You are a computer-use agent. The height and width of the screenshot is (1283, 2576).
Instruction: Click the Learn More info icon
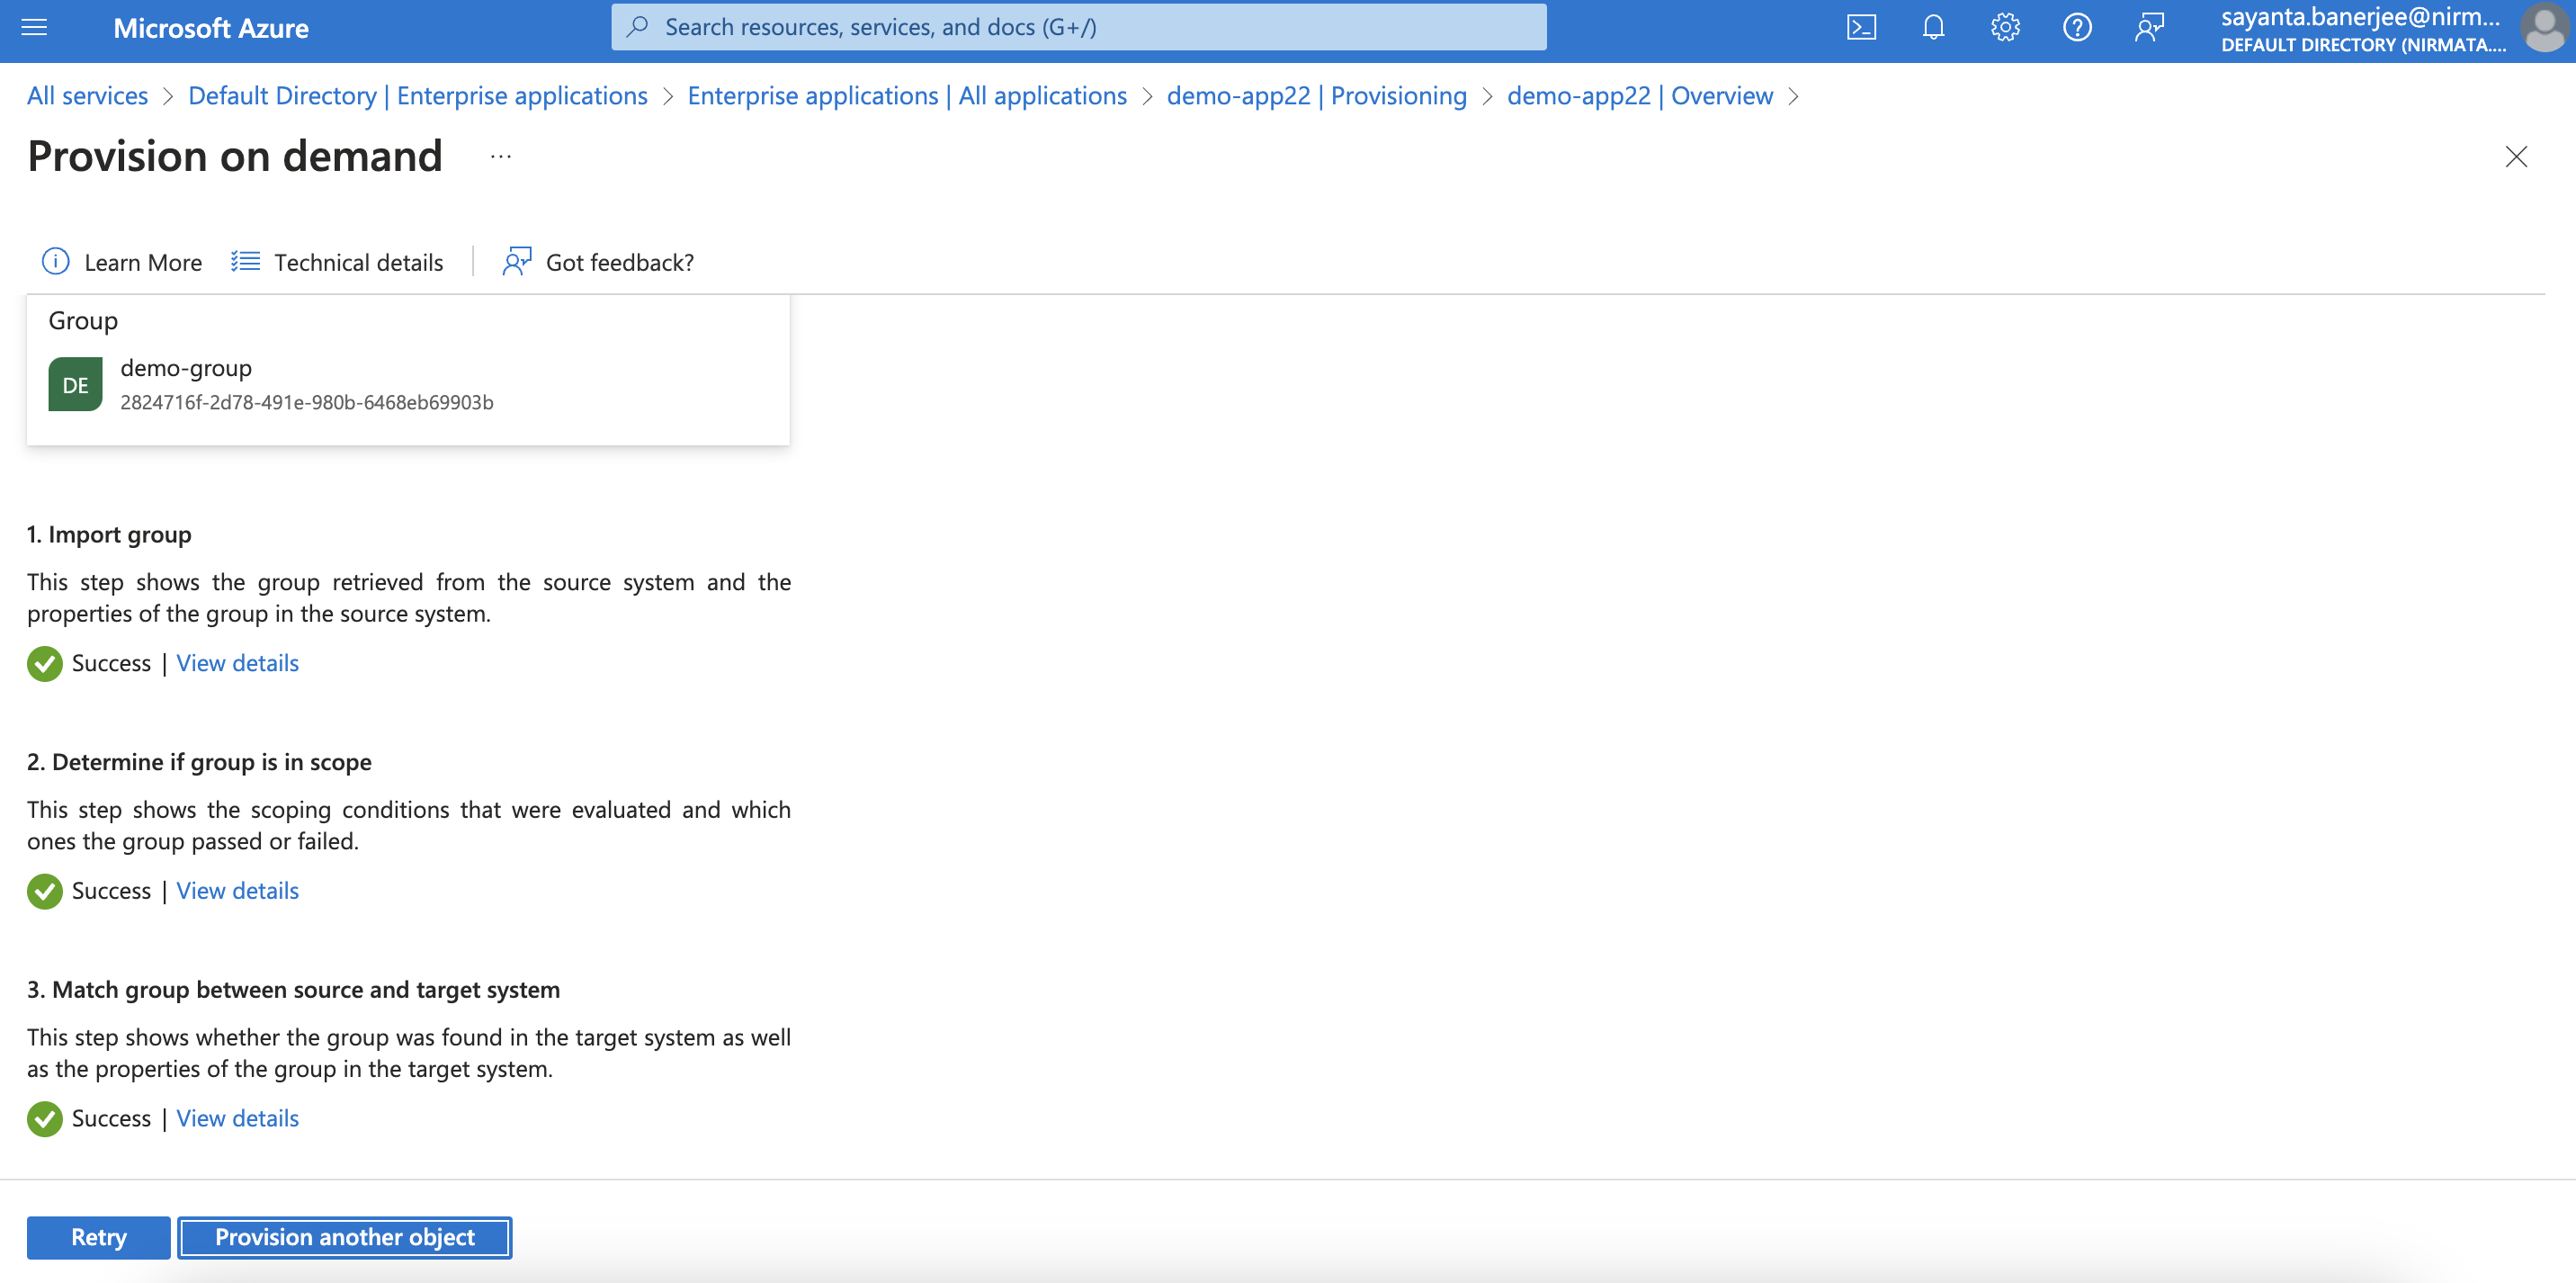pos(55,262)
